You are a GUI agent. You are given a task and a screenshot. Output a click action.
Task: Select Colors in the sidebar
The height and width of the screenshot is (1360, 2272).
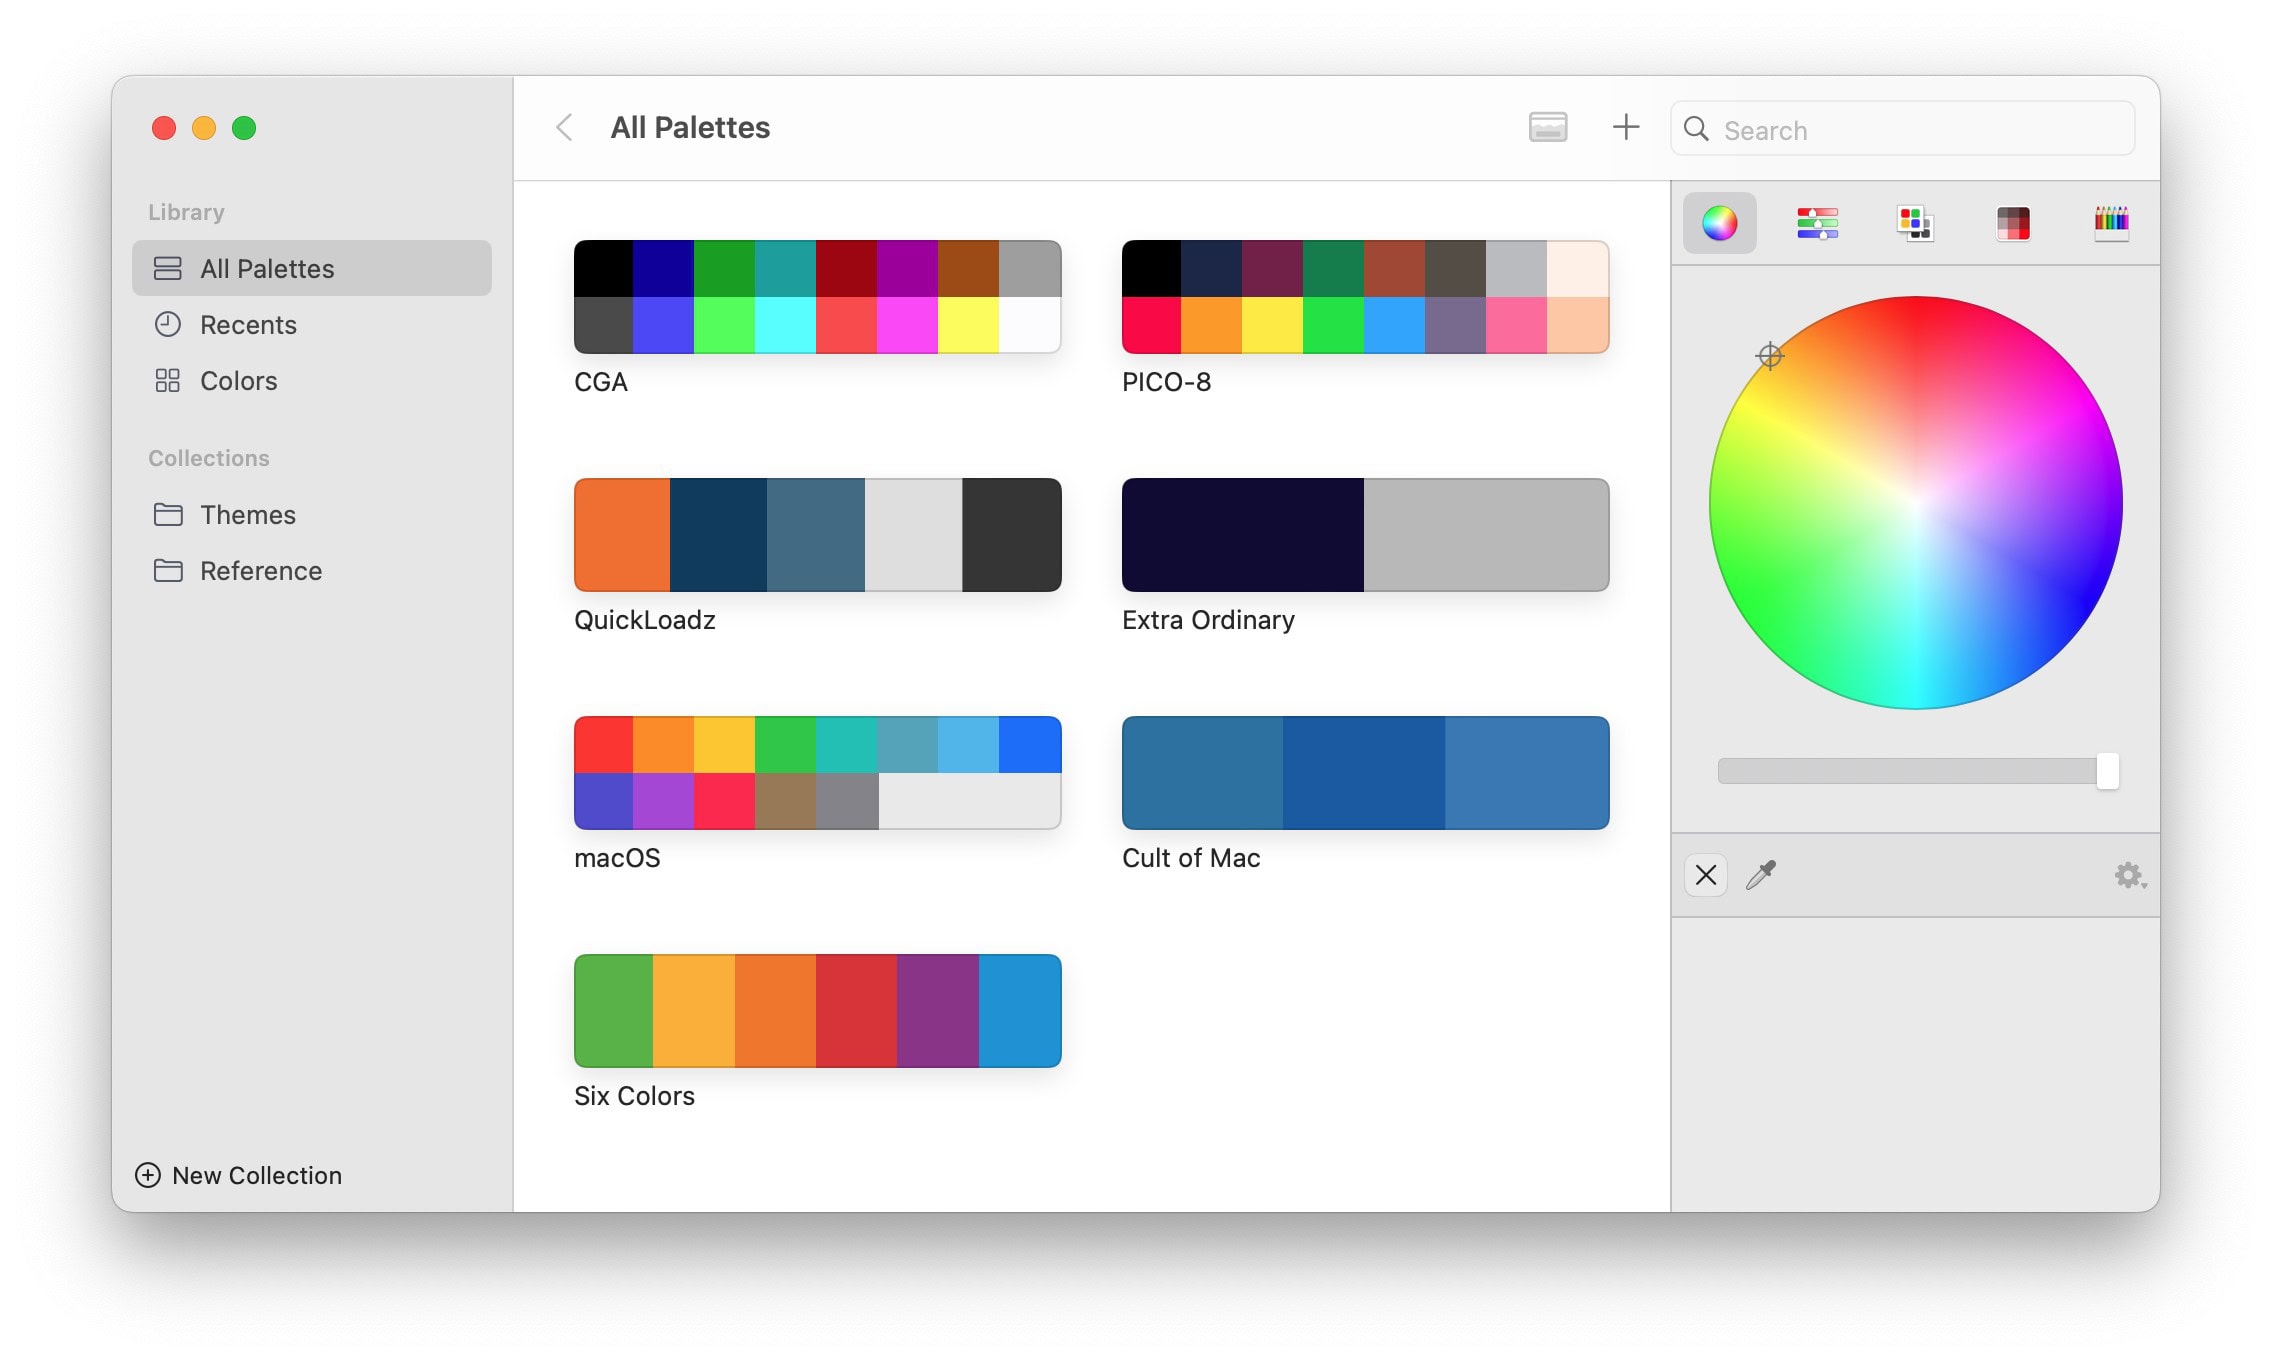[238, 381]
